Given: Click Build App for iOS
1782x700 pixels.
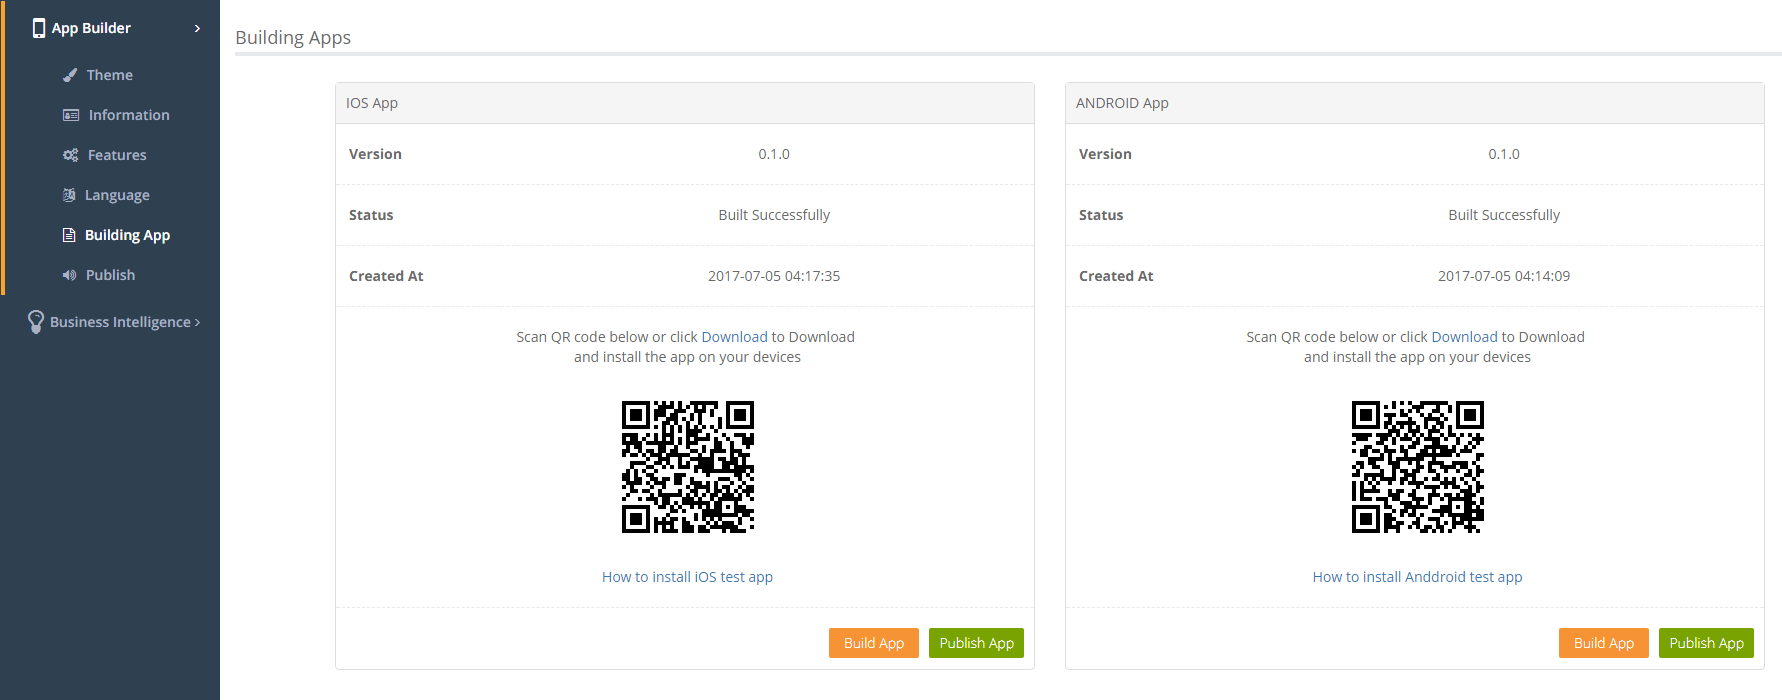Looking at the screenshot, I should (x=874, y=643).
